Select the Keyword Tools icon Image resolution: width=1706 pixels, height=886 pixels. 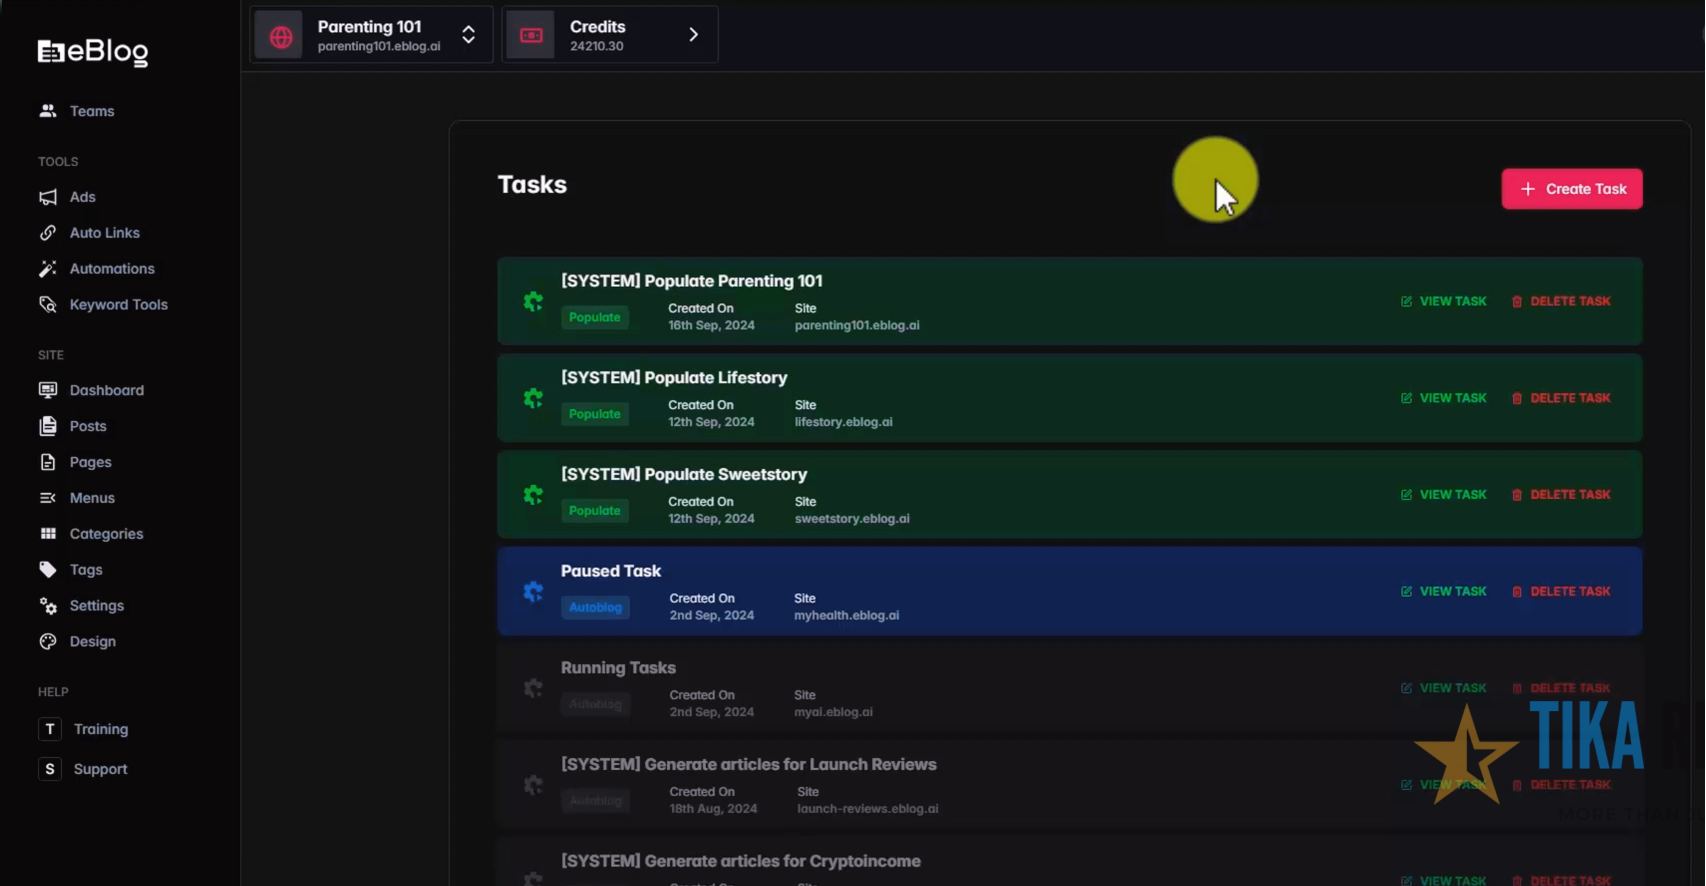tap(48, 305)
